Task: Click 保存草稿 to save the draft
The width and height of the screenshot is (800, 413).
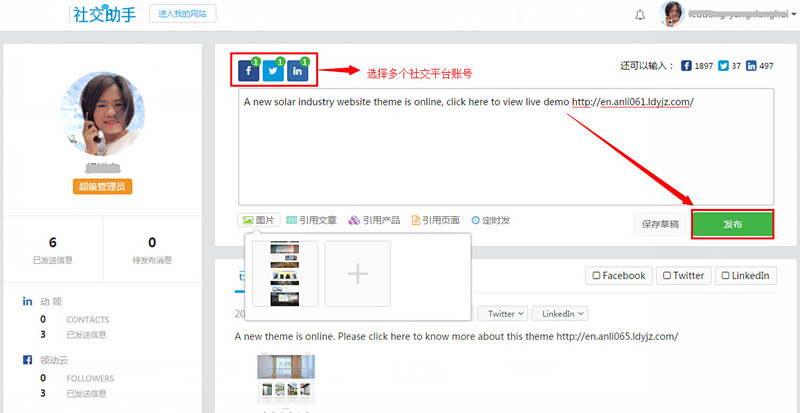Action: tap(659, 224)
